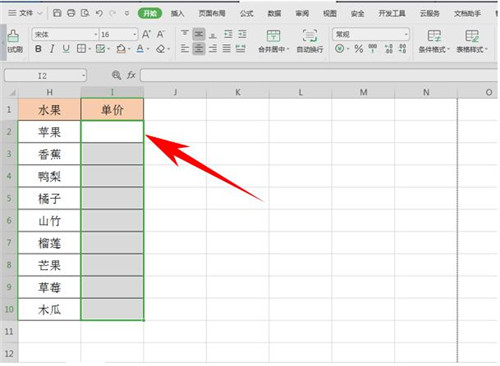Image resolution: width=500 pixels, height=366 pixels.
Task: Open fill color dropdown arrow
Action: click(x=129, y=49)
